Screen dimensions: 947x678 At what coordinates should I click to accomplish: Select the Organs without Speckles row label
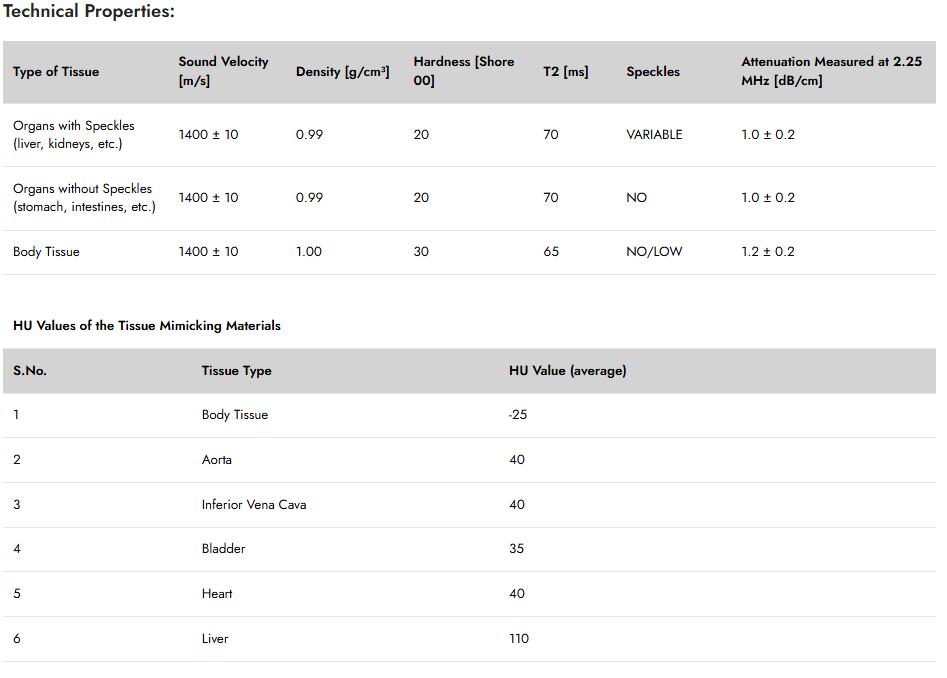84,197
